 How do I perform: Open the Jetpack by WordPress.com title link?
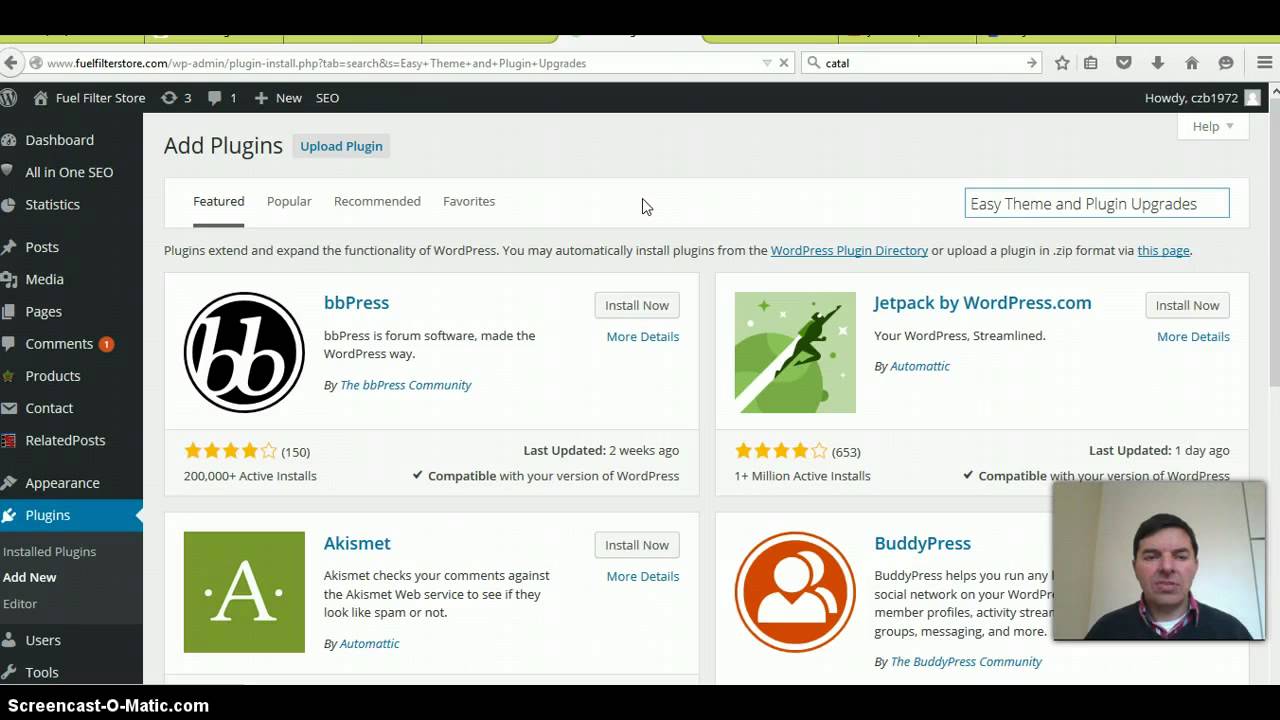pyautogui.click(x=983, y=303)
